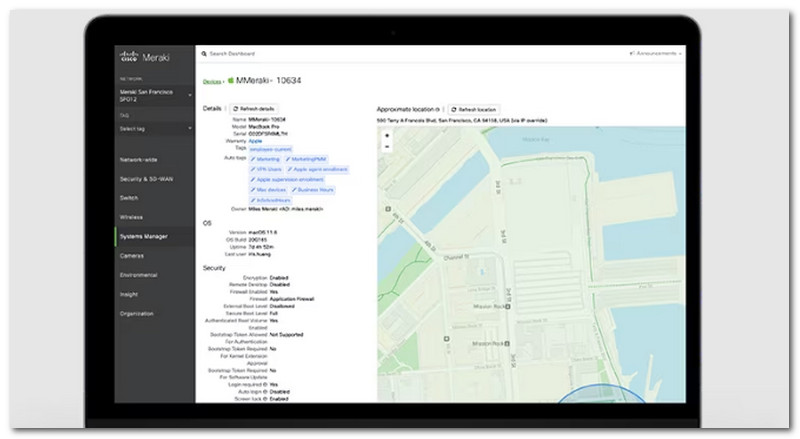Click the 500 Terry A Francois Blvd address
This screenshot has height=439, width=800.
tap(462, 121)
